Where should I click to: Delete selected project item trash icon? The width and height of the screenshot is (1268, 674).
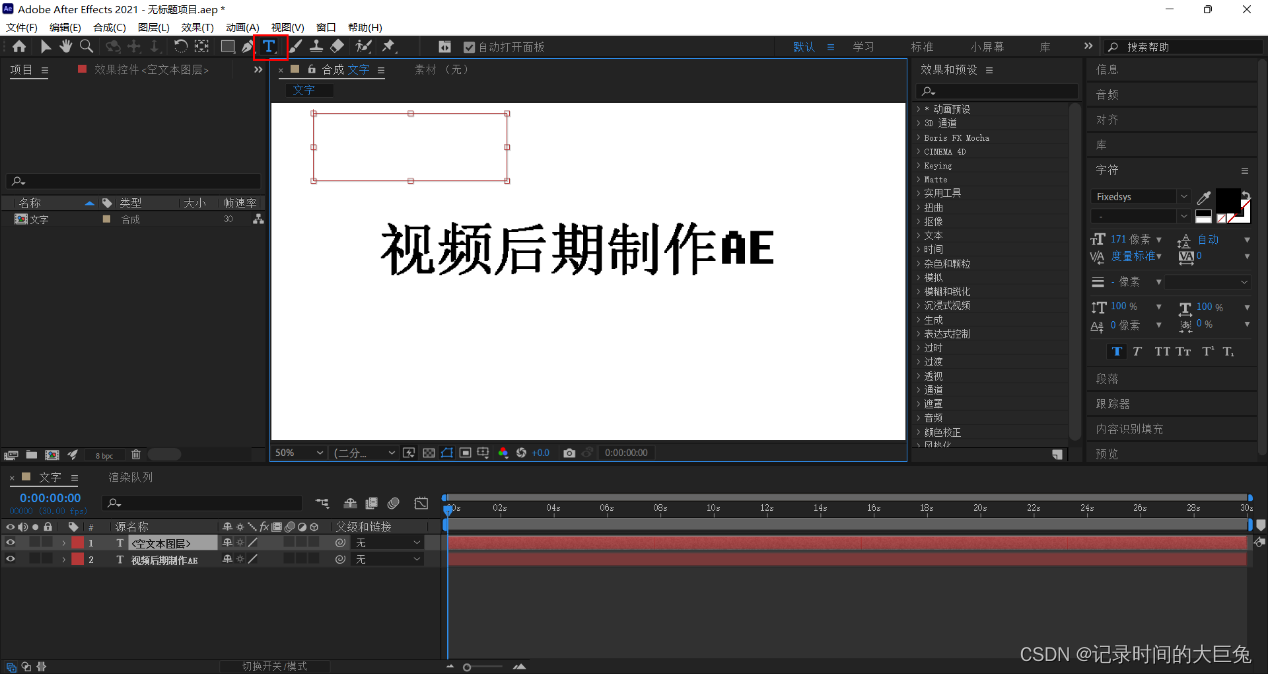click(x=136, y=454)
